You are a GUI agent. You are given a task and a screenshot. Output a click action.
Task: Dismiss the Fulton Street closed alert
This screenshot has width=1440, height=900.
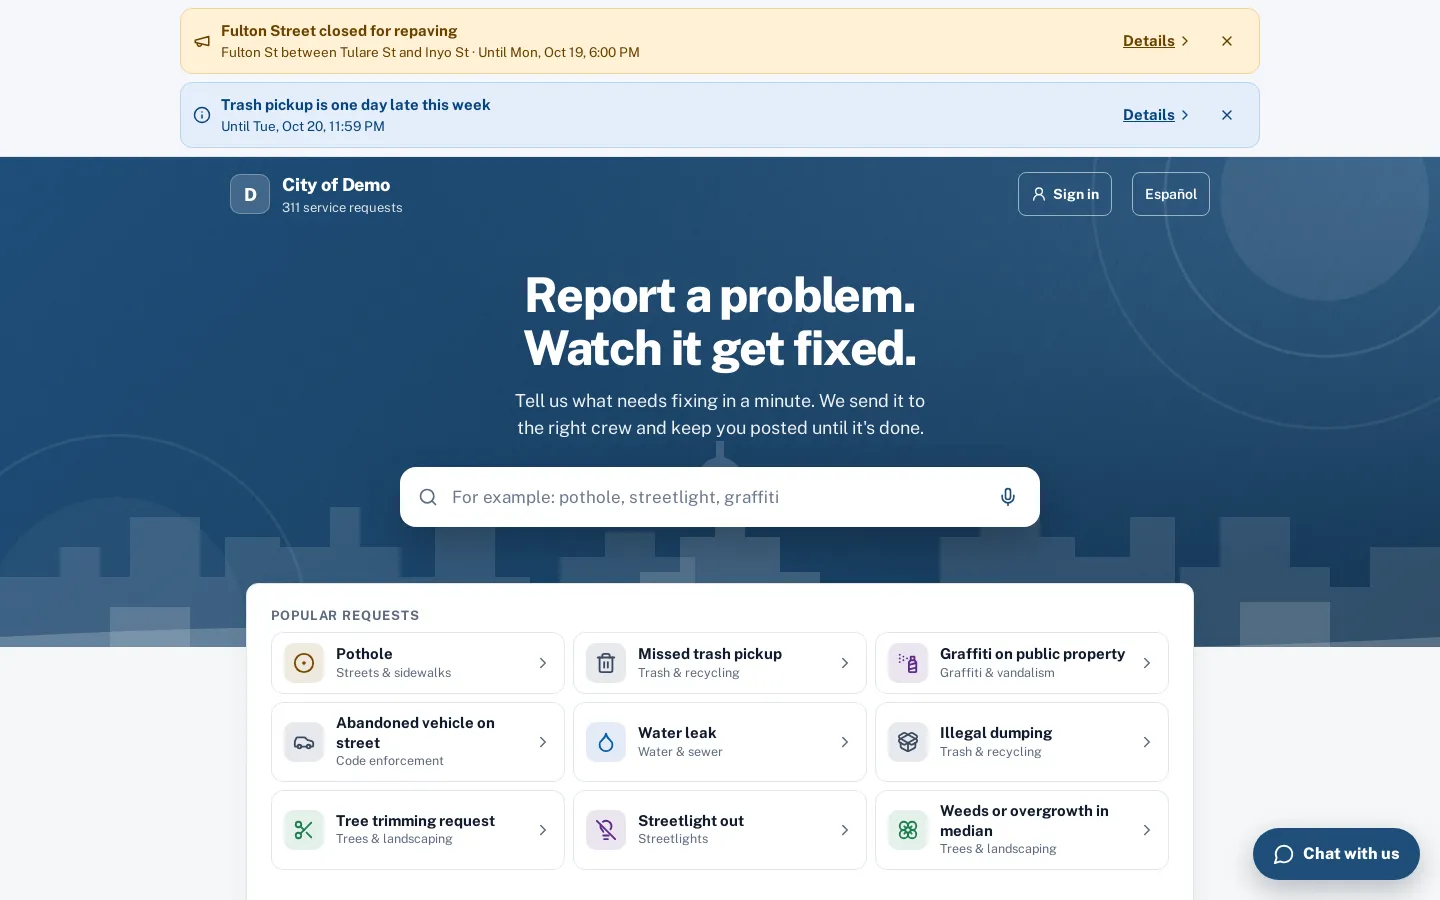click(1227, 41)
